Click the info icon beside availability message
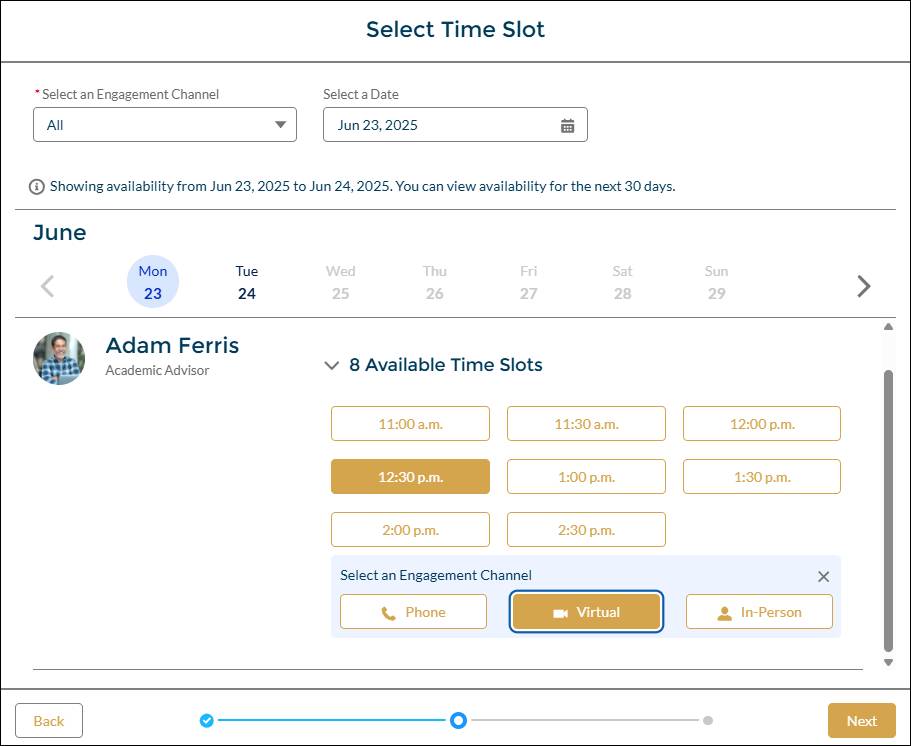Viewport: 911px width, 746px height. pos(37,187)
